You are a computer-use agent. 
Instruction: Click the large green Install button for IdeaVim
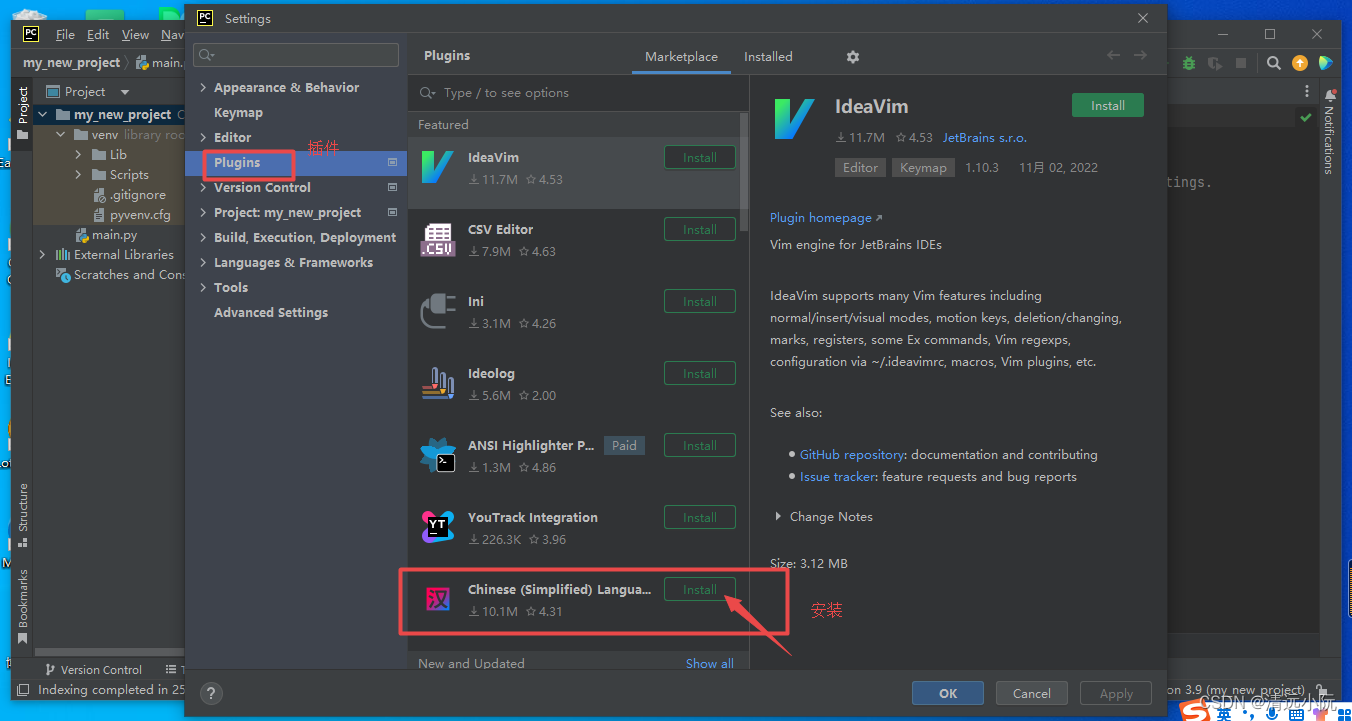click(1108, 106)
